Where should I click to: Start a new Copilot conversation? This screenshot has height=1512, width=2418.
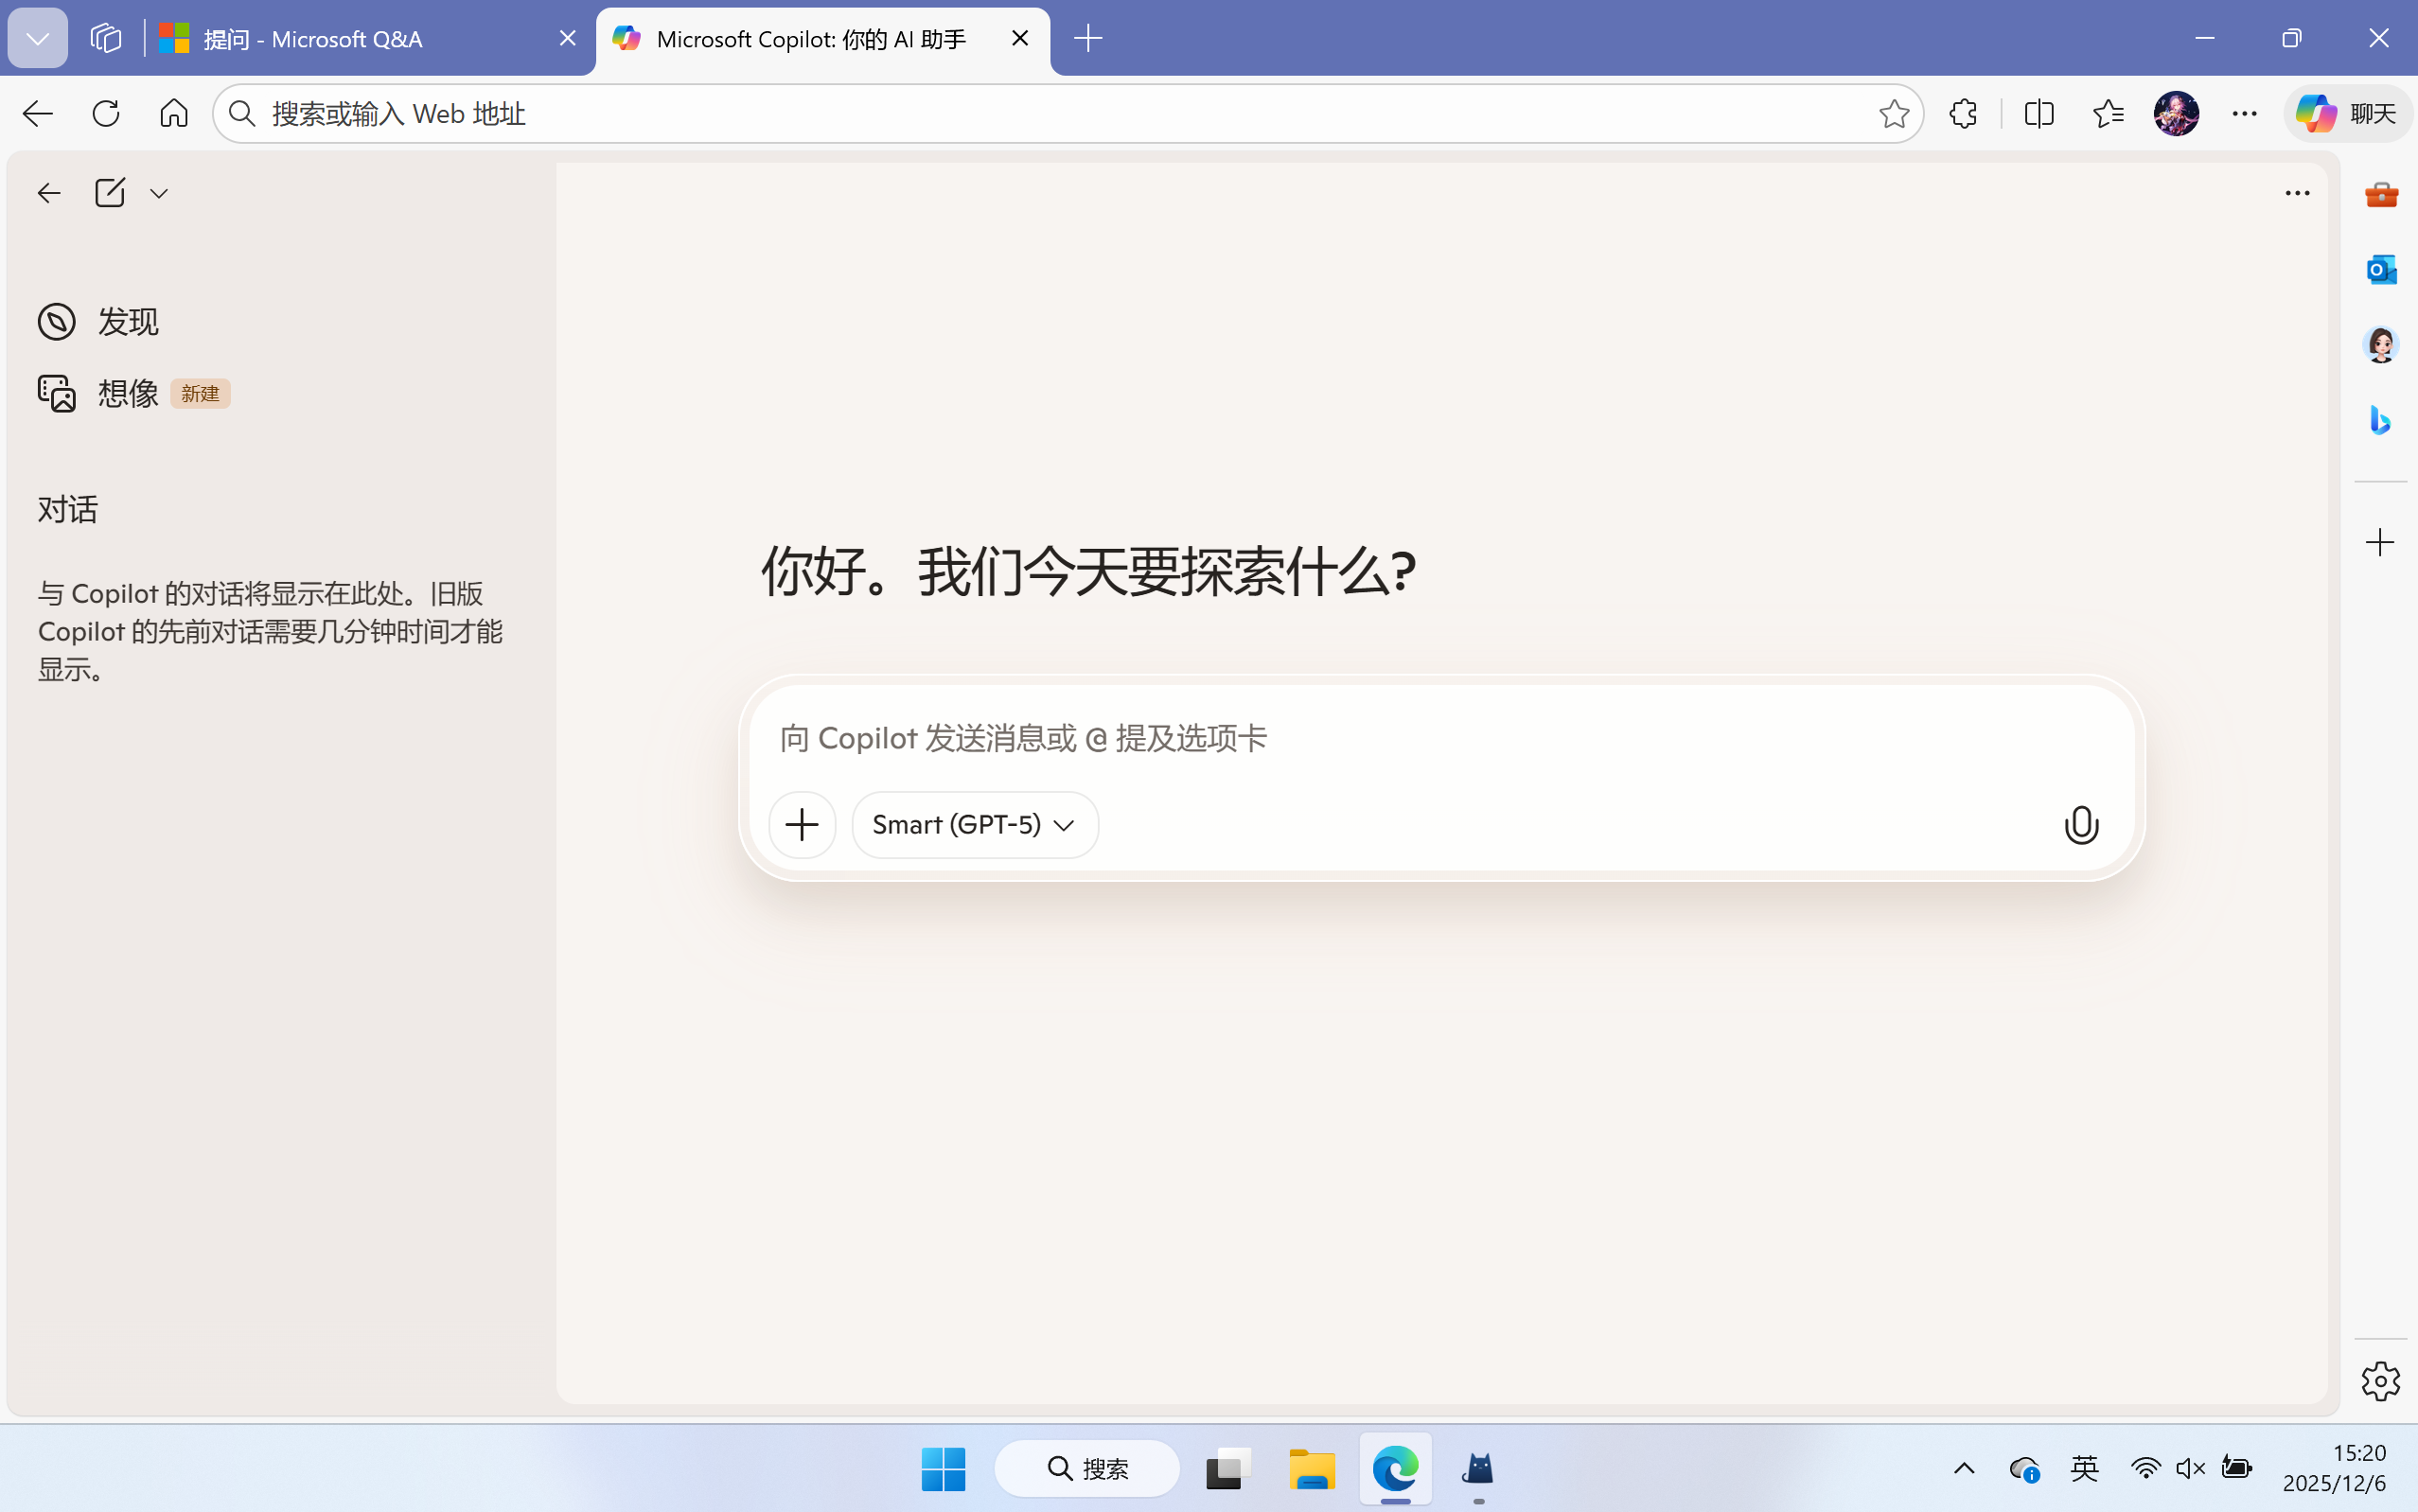point(110,192)
